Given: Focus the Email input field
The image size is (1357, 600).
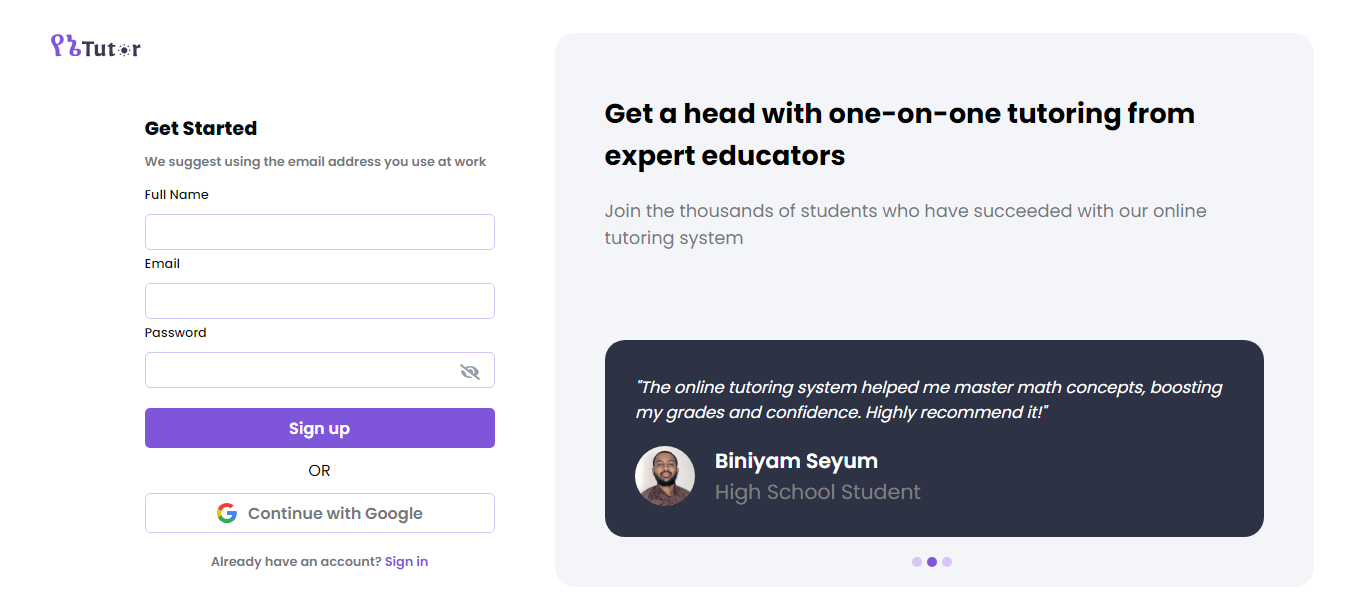Looking at the screenshot, I should point(319,300).
